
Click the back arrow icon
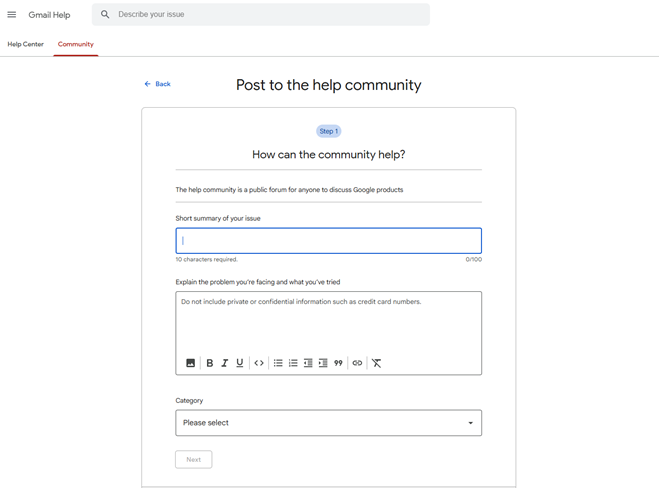tap(148, 84)
